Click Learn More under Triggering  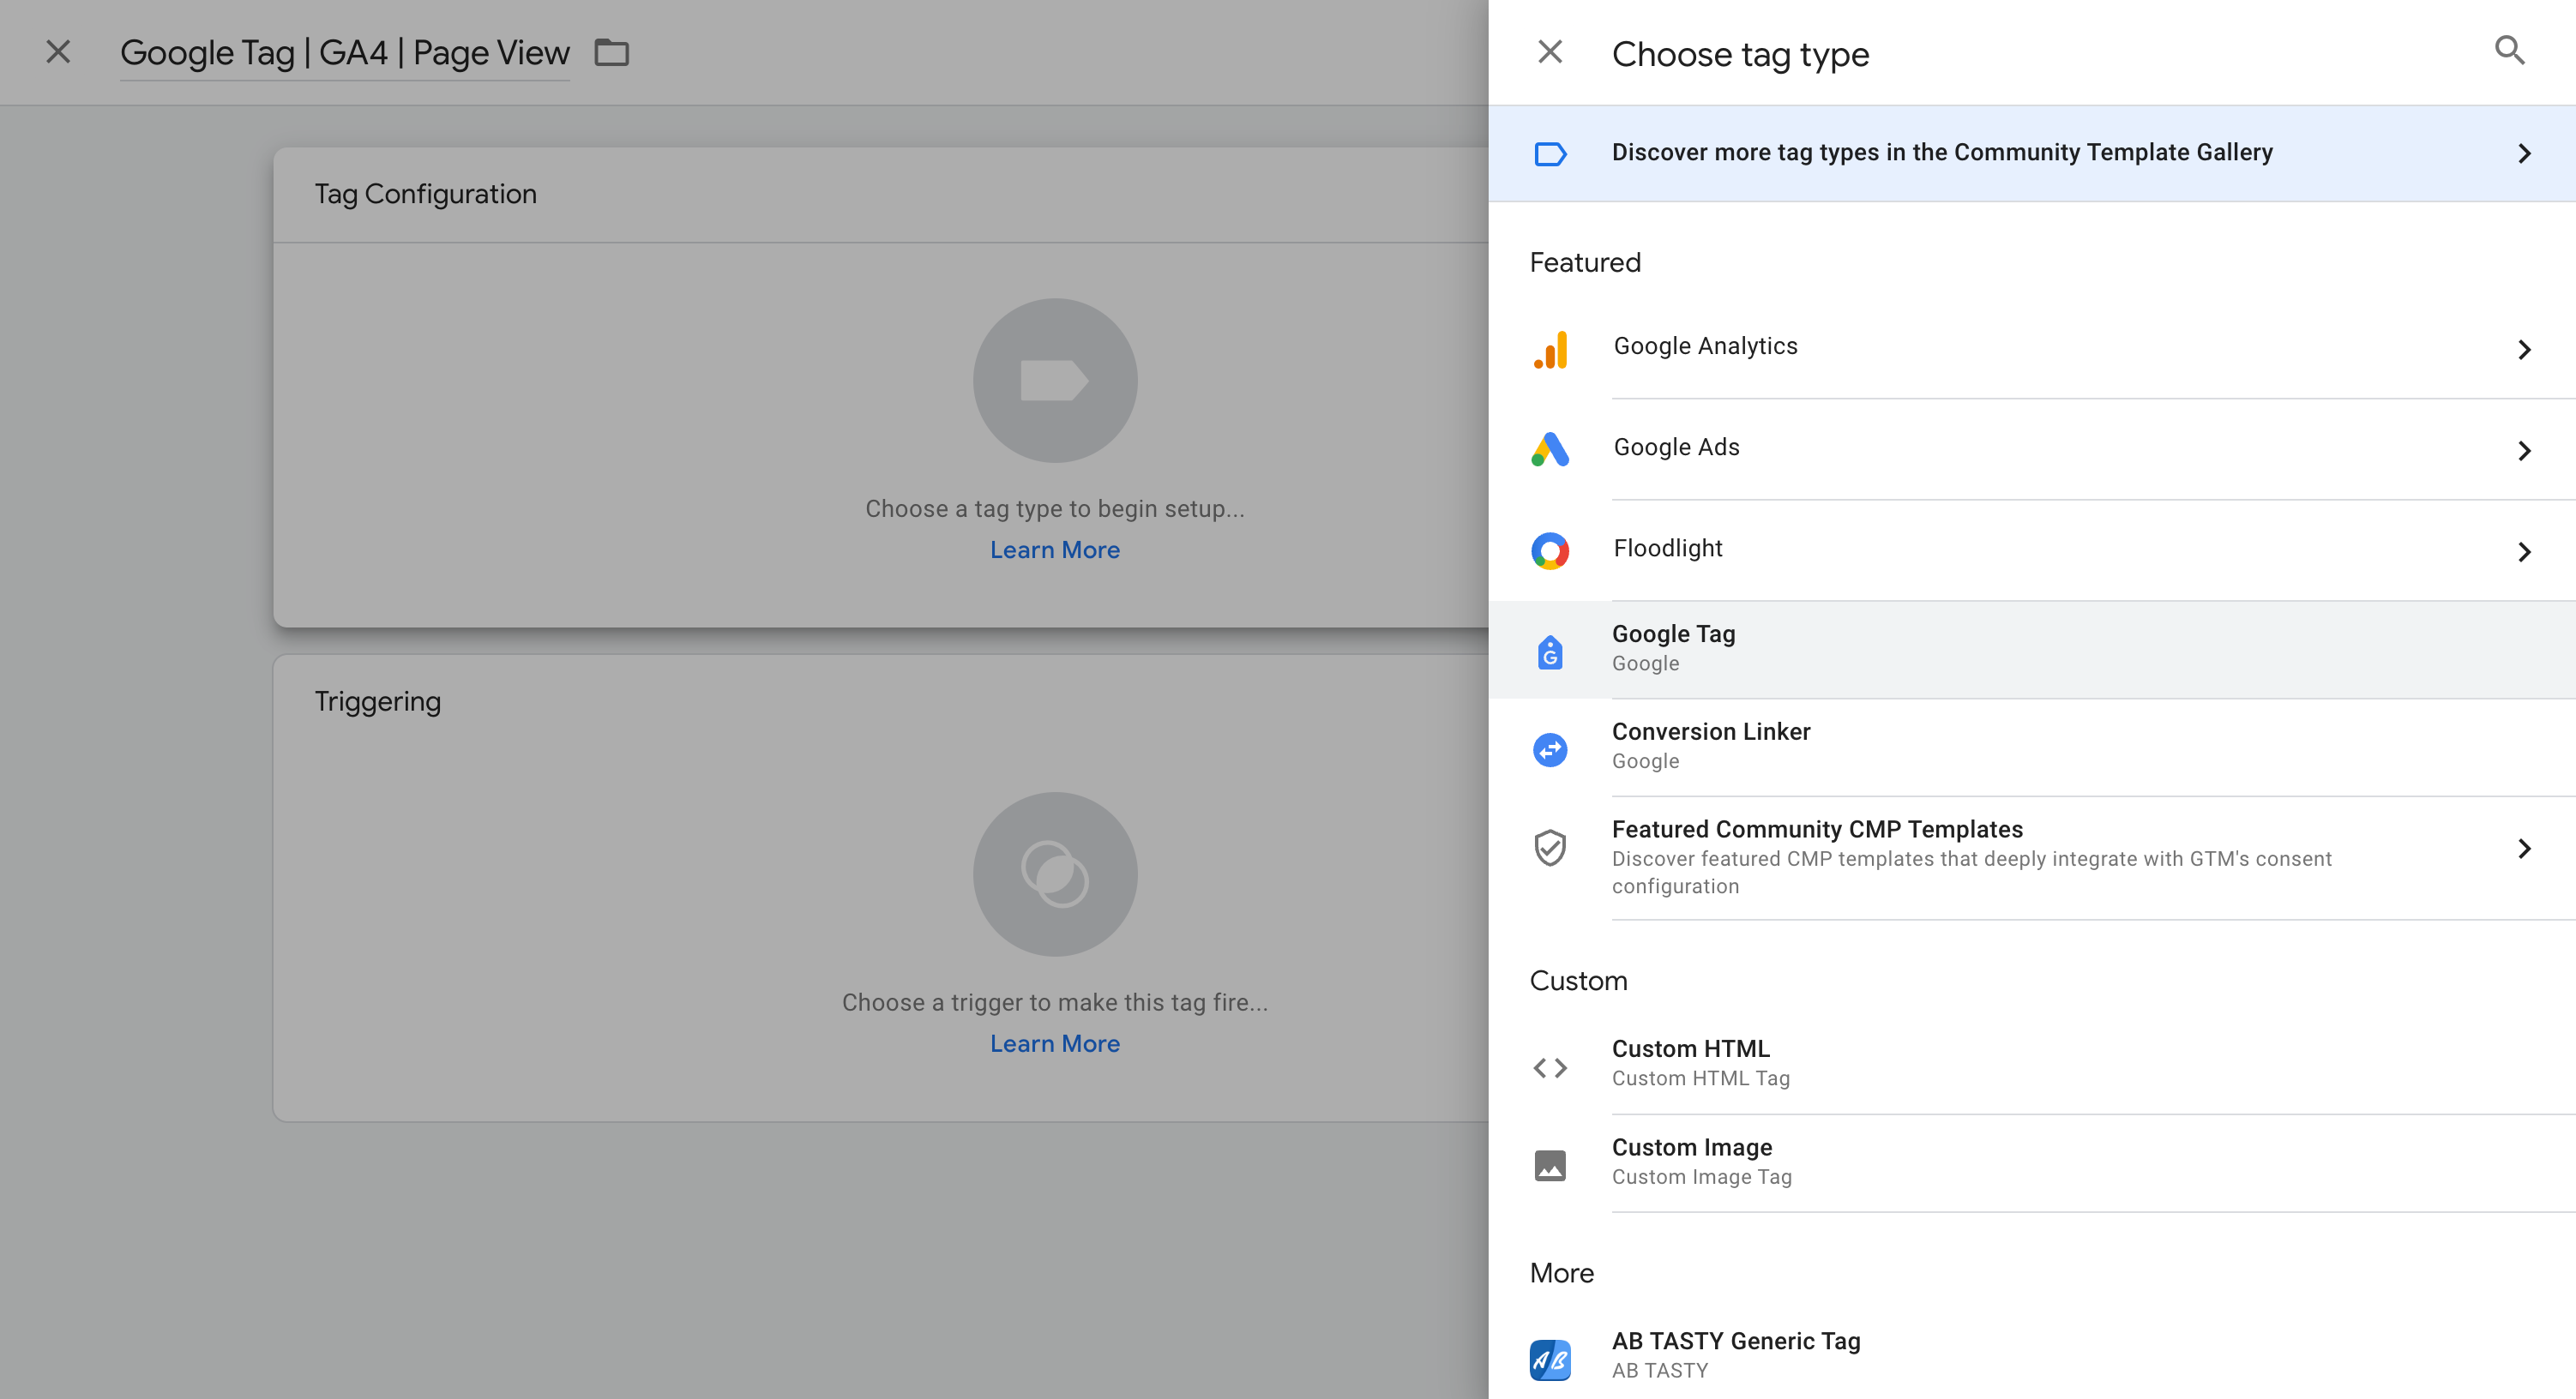tap(1055, 1044)
